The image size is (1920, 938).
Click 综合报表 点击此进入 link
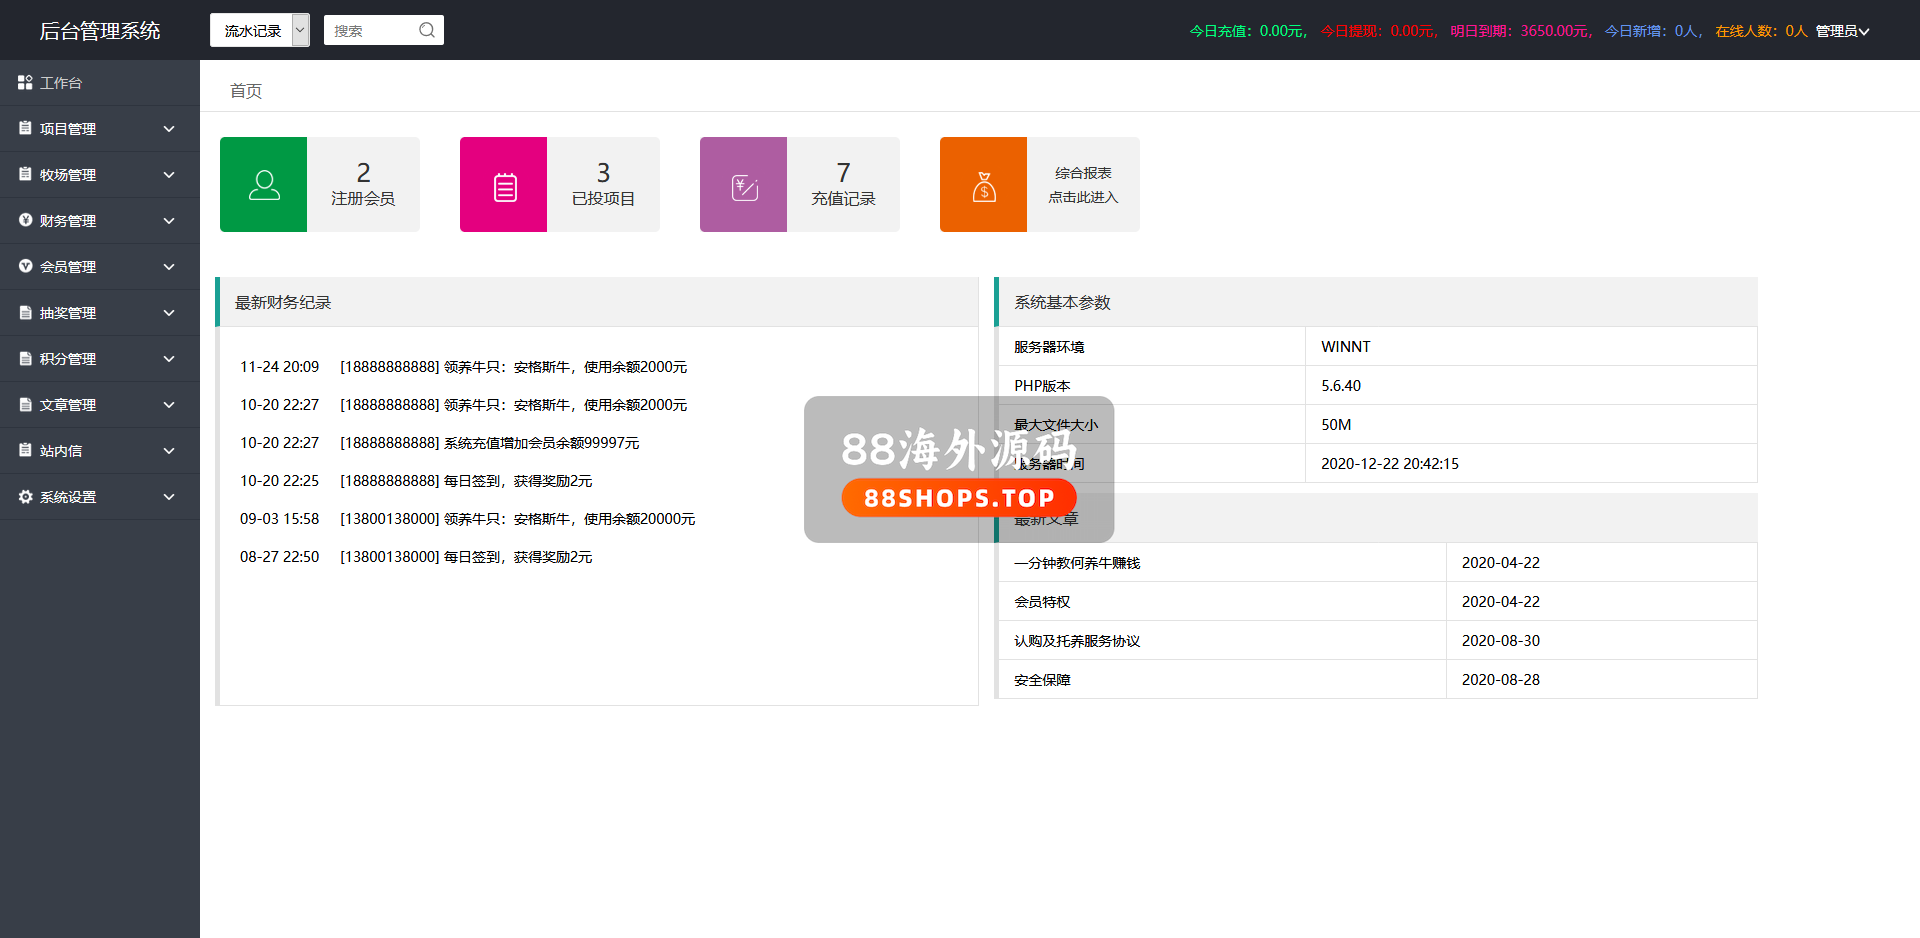1083,185
